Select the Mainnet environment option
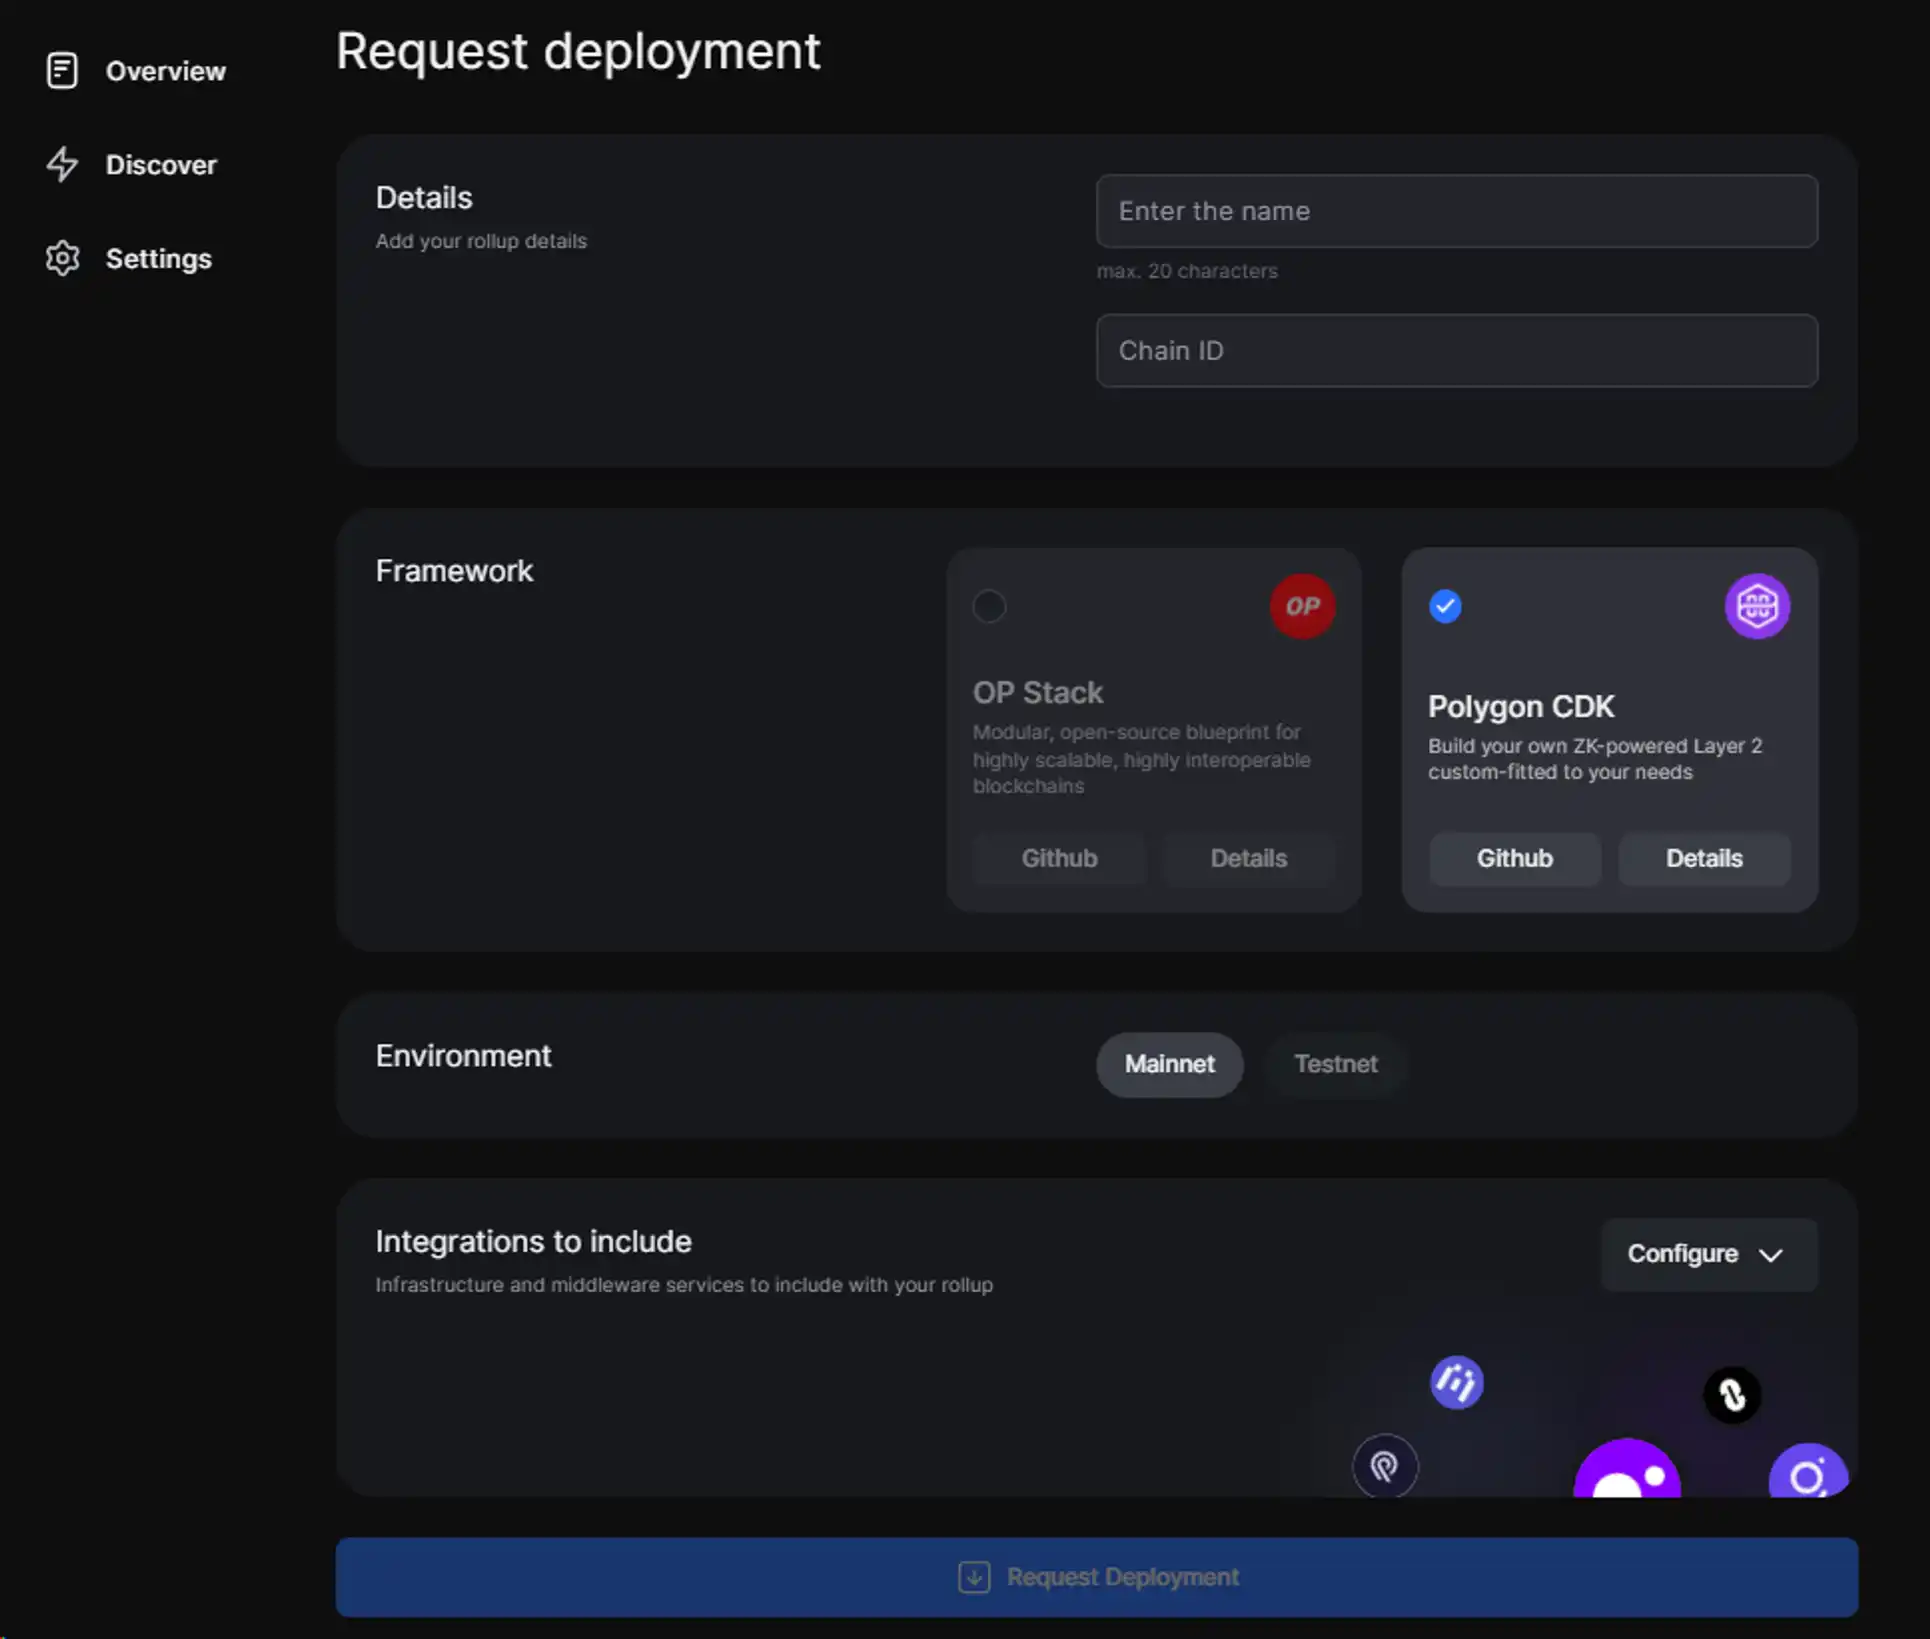This screenshot has width=1930, height=1639. click(1169, 1064)
